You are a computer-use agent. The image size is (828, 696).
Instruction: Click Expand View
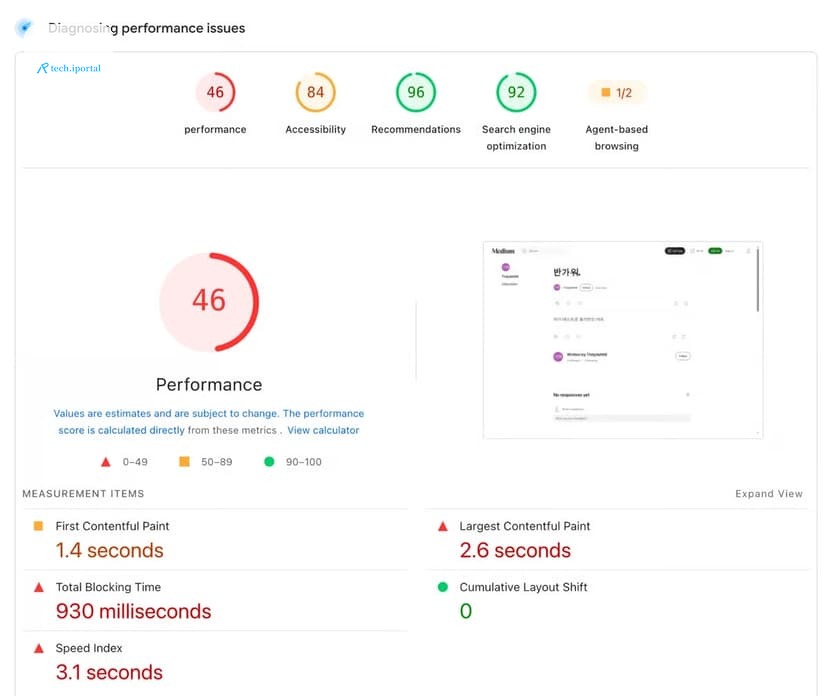(769, 494)
